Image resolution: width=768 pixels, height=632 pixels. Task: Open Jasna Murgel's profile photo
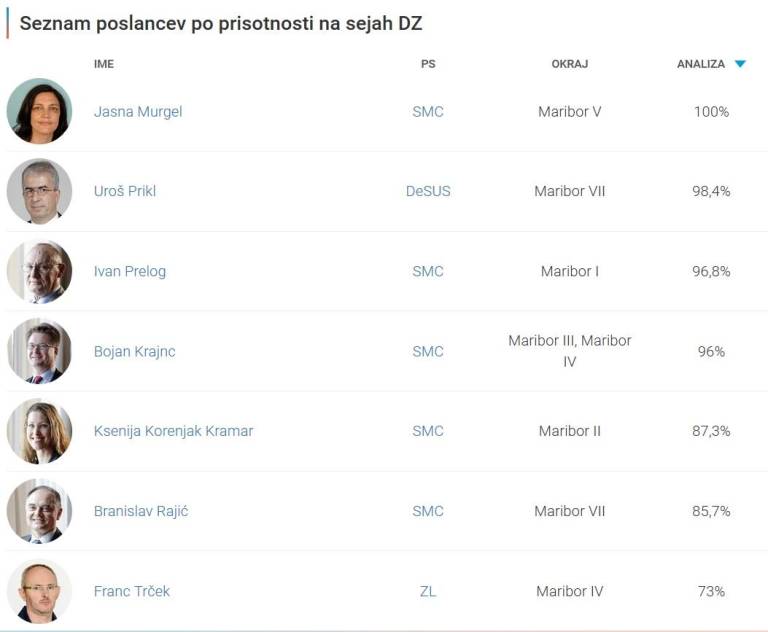coord(39,111)
